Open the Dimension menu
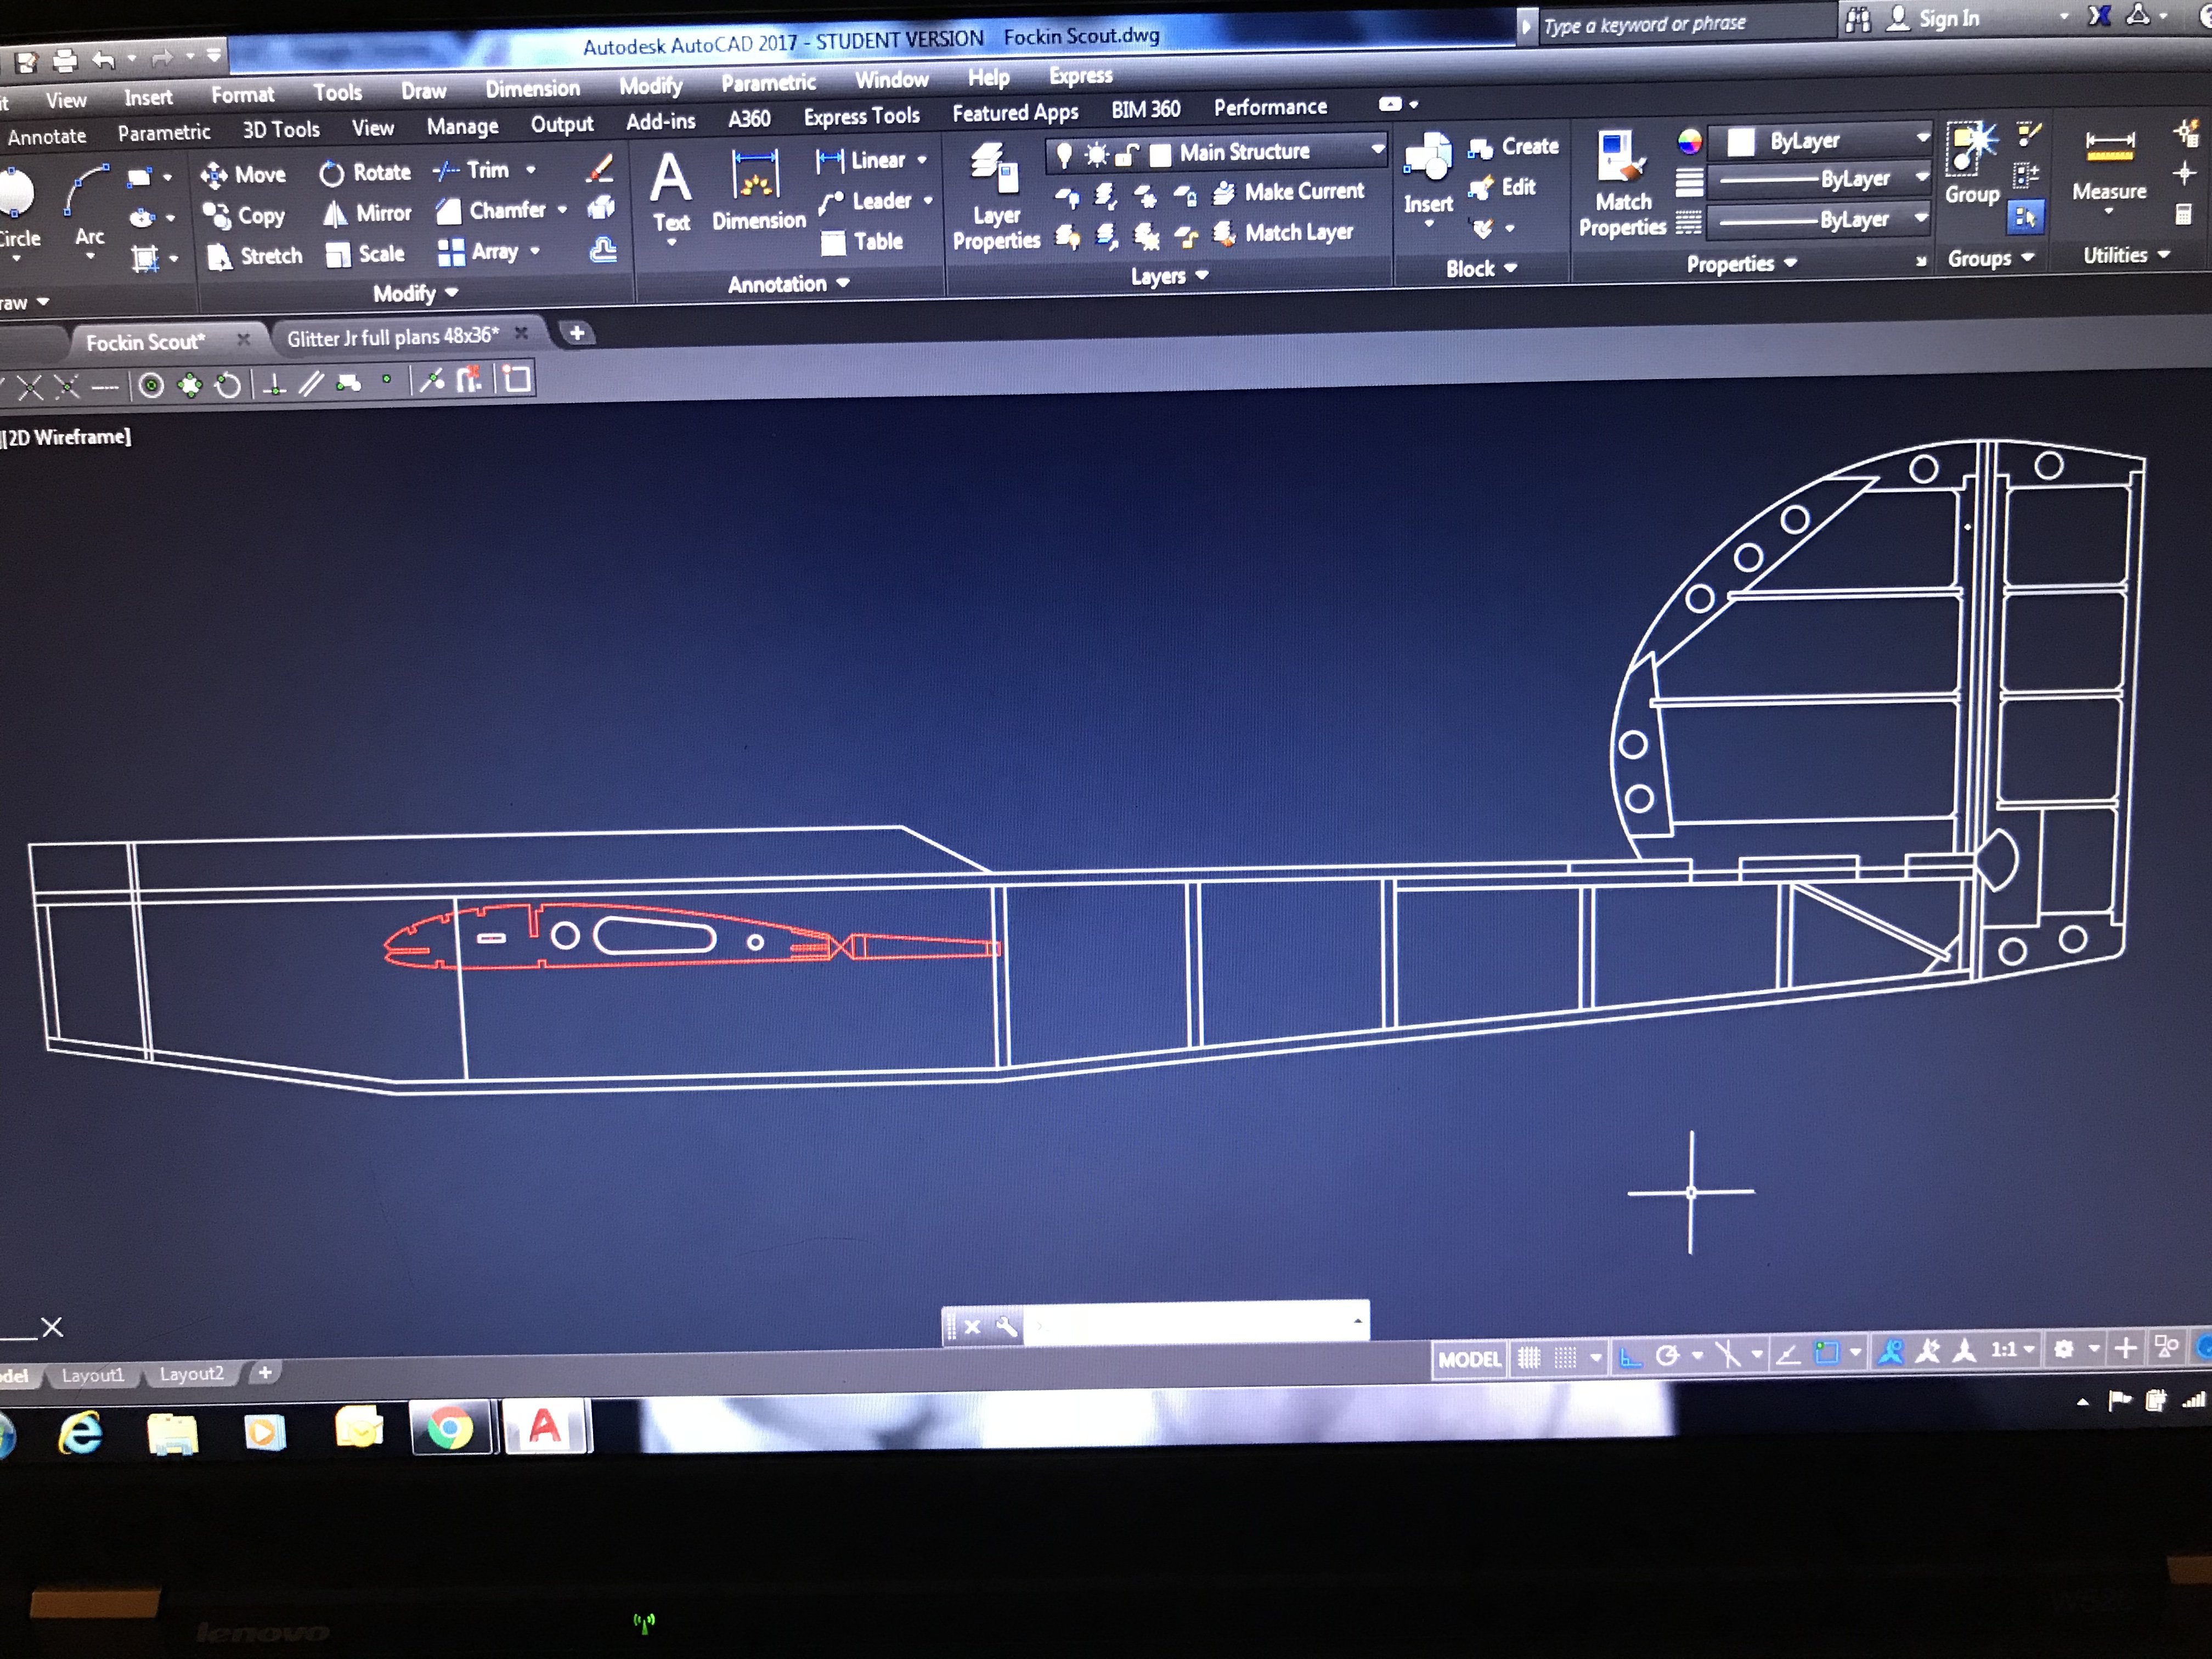 532,89
